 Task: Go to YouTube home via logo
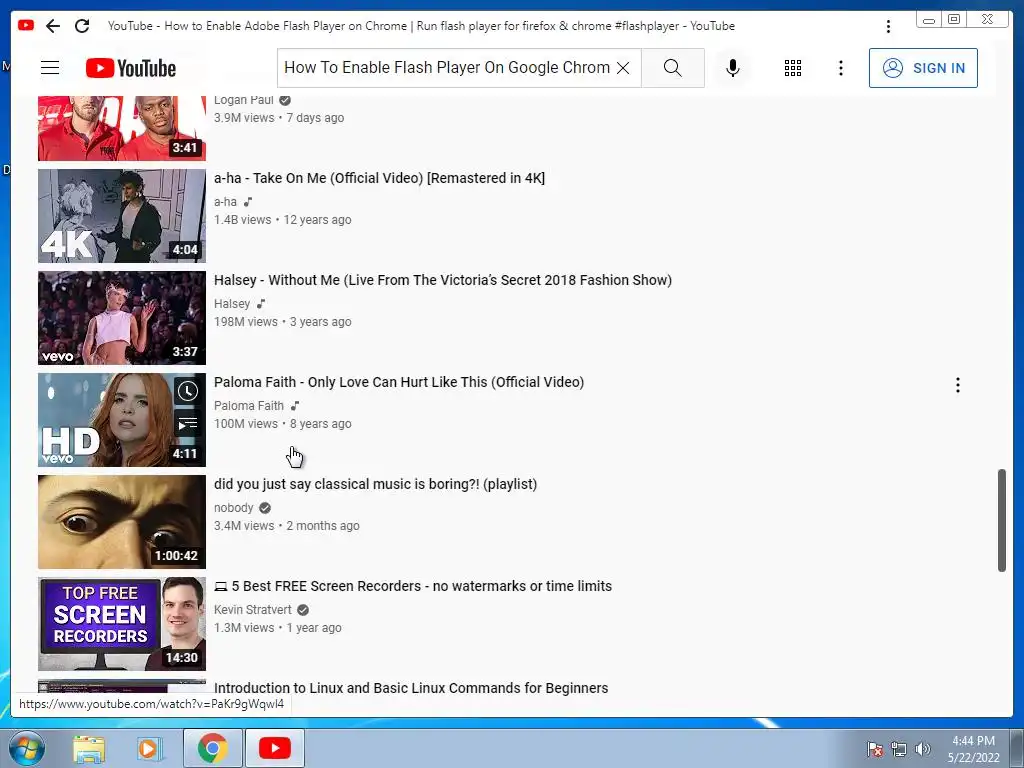coord(131,68)
